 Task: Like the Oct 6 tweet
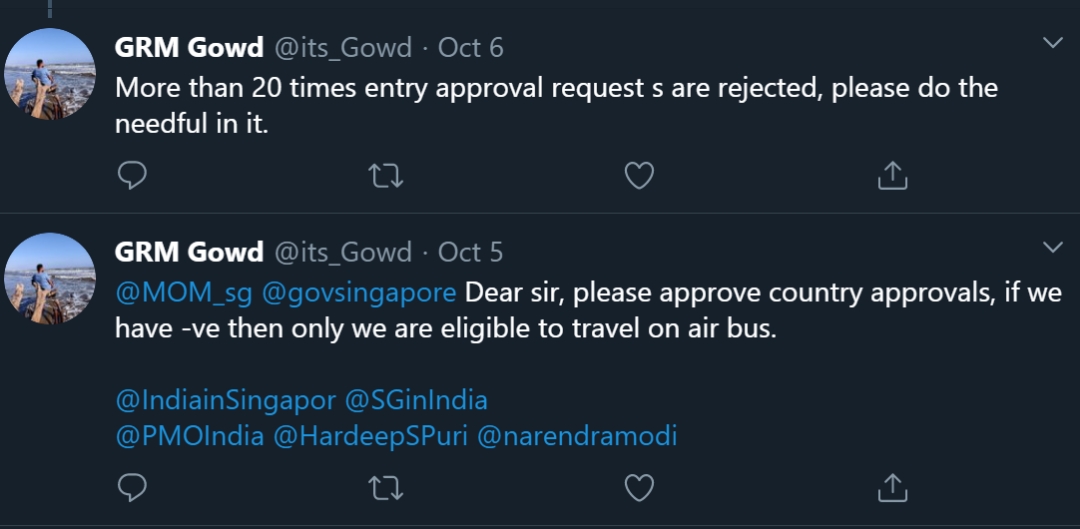pyautogui.click(x=639, y=176)
